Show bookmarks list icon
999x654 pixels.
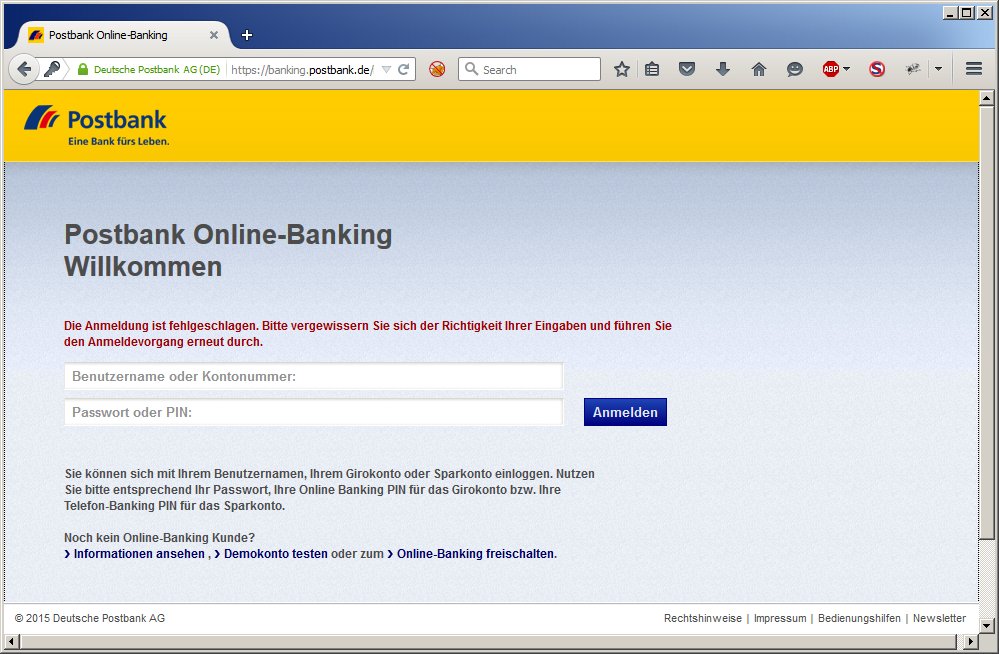point(652,69)
